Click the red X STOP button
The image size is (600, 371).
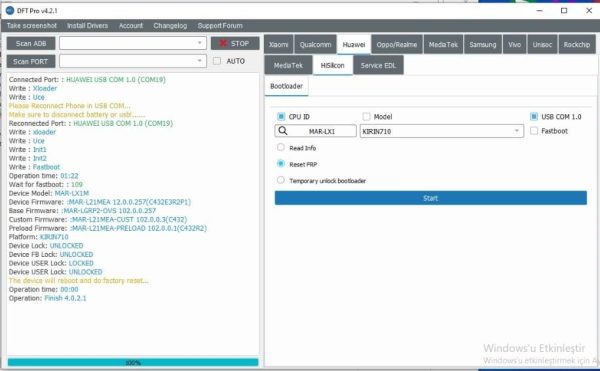pyautogui.click(x=235, y=43)
